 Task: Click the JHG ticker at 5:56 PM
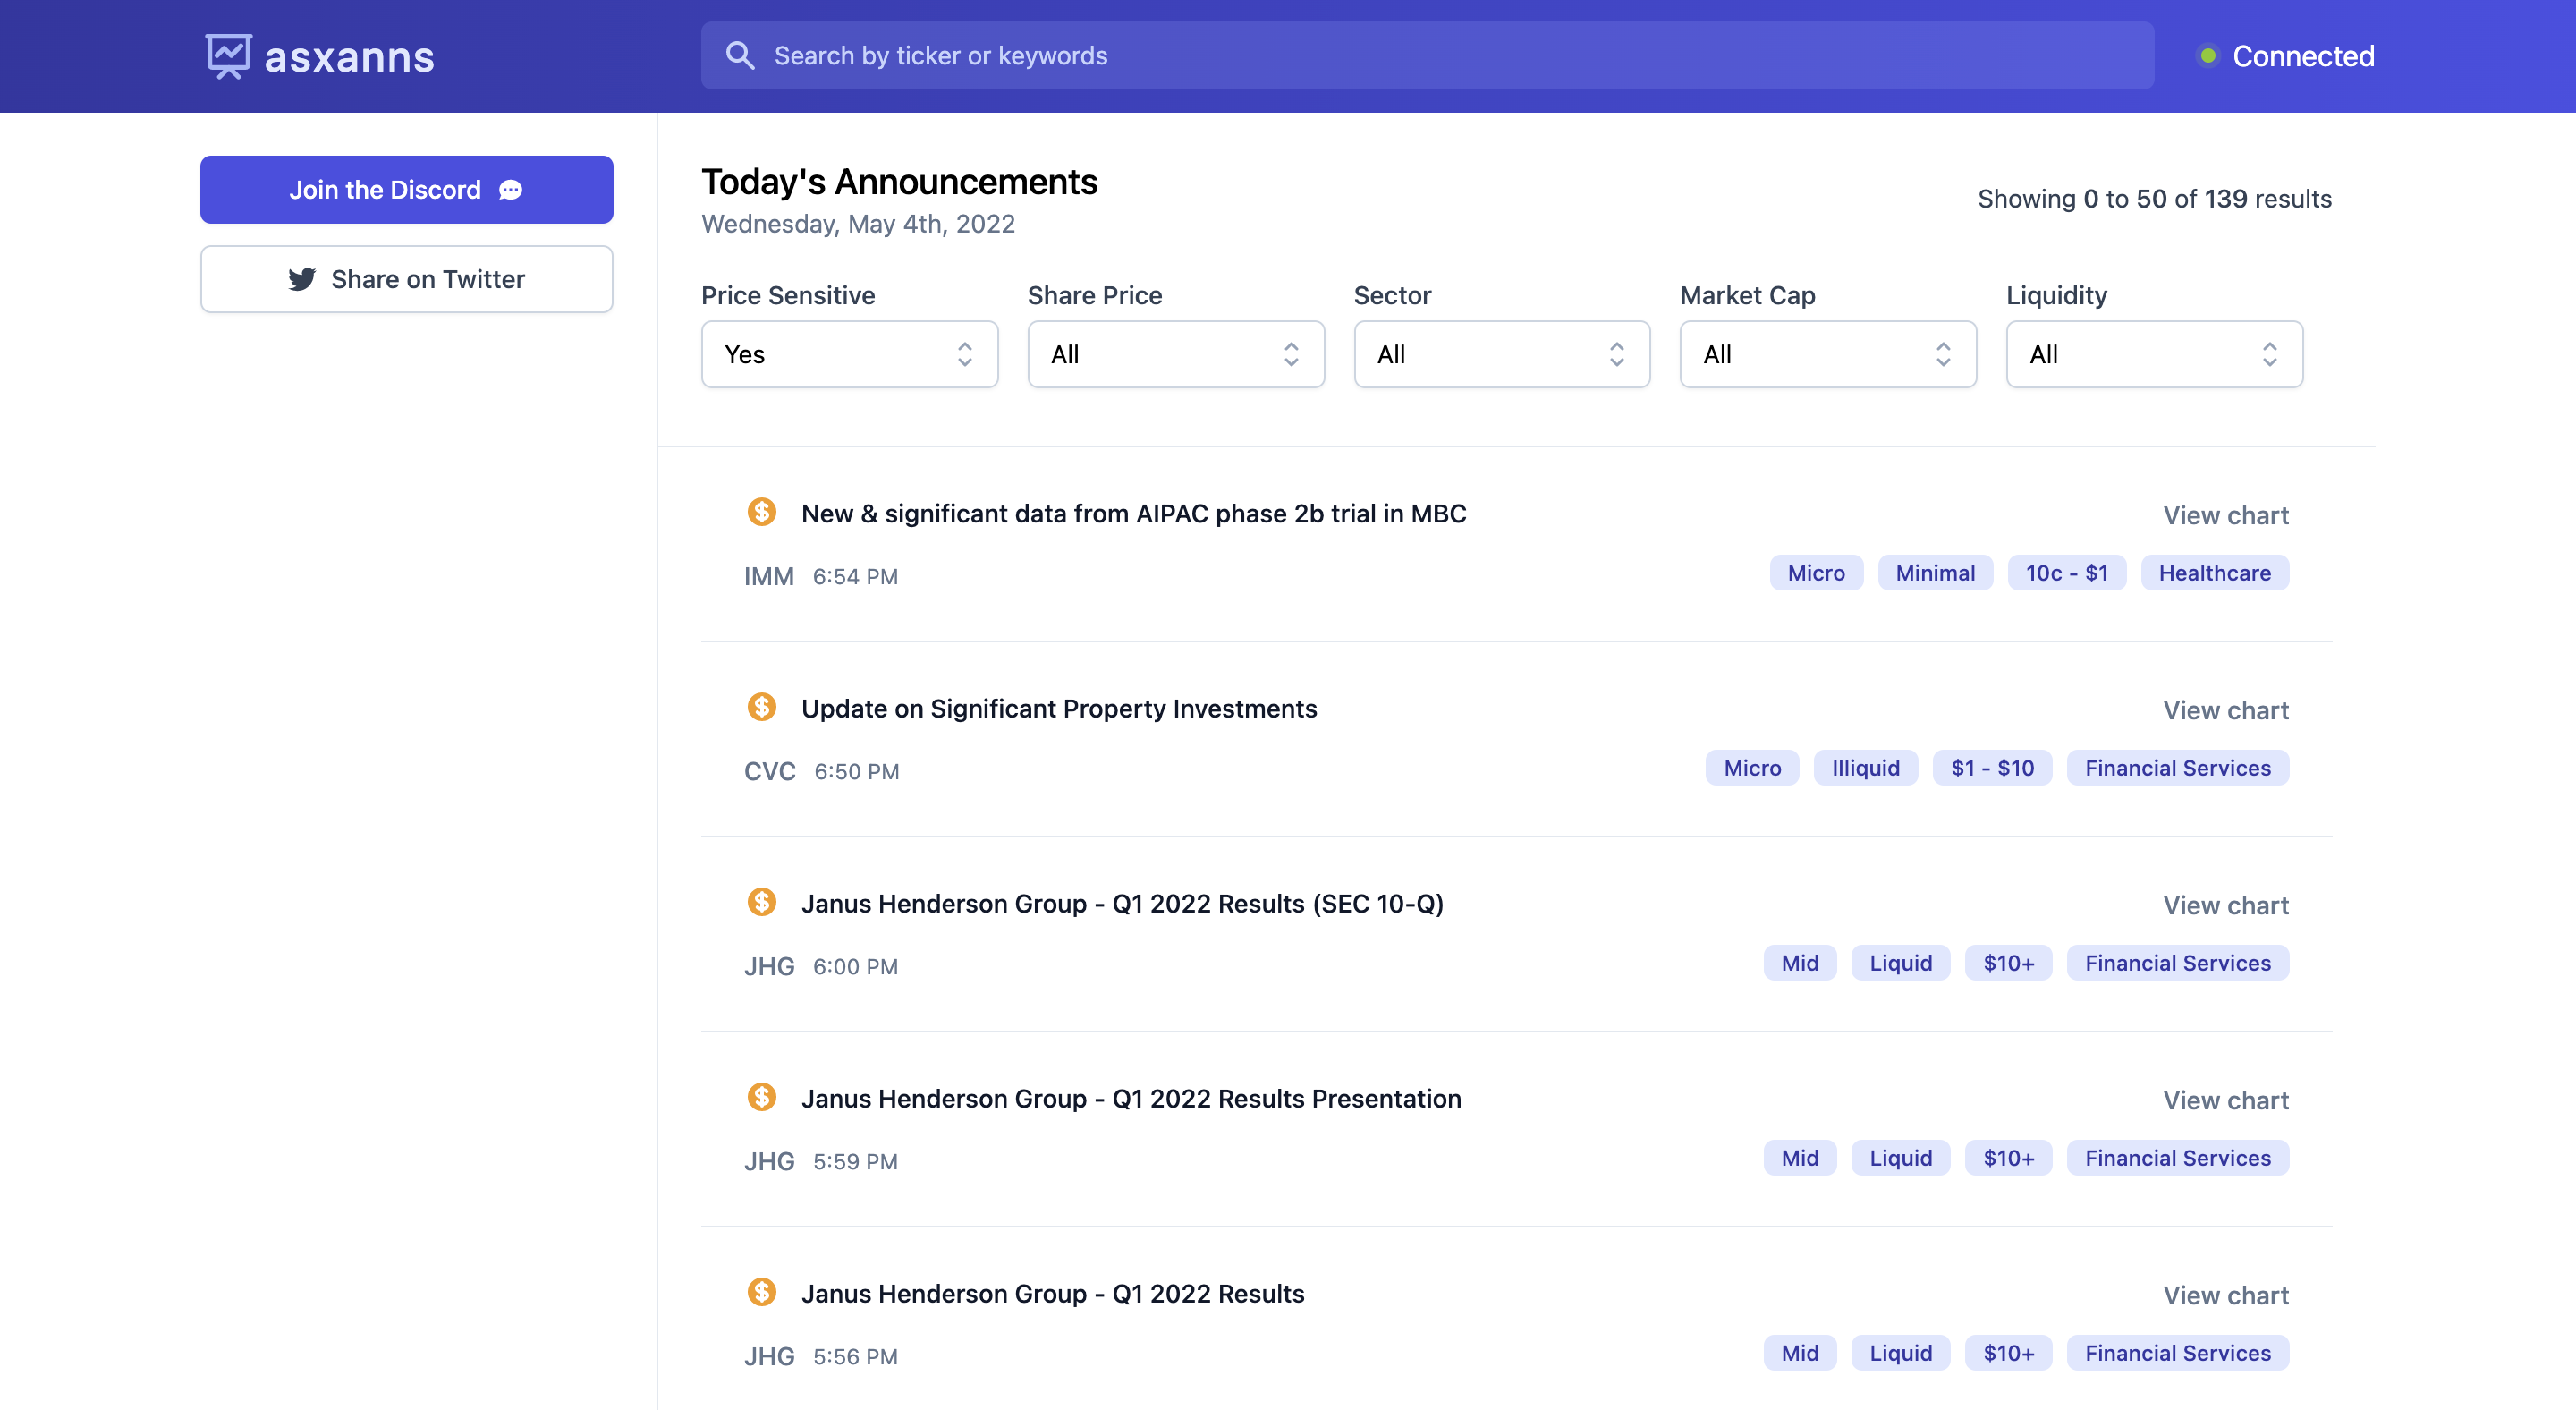(x=769, y=1356)
